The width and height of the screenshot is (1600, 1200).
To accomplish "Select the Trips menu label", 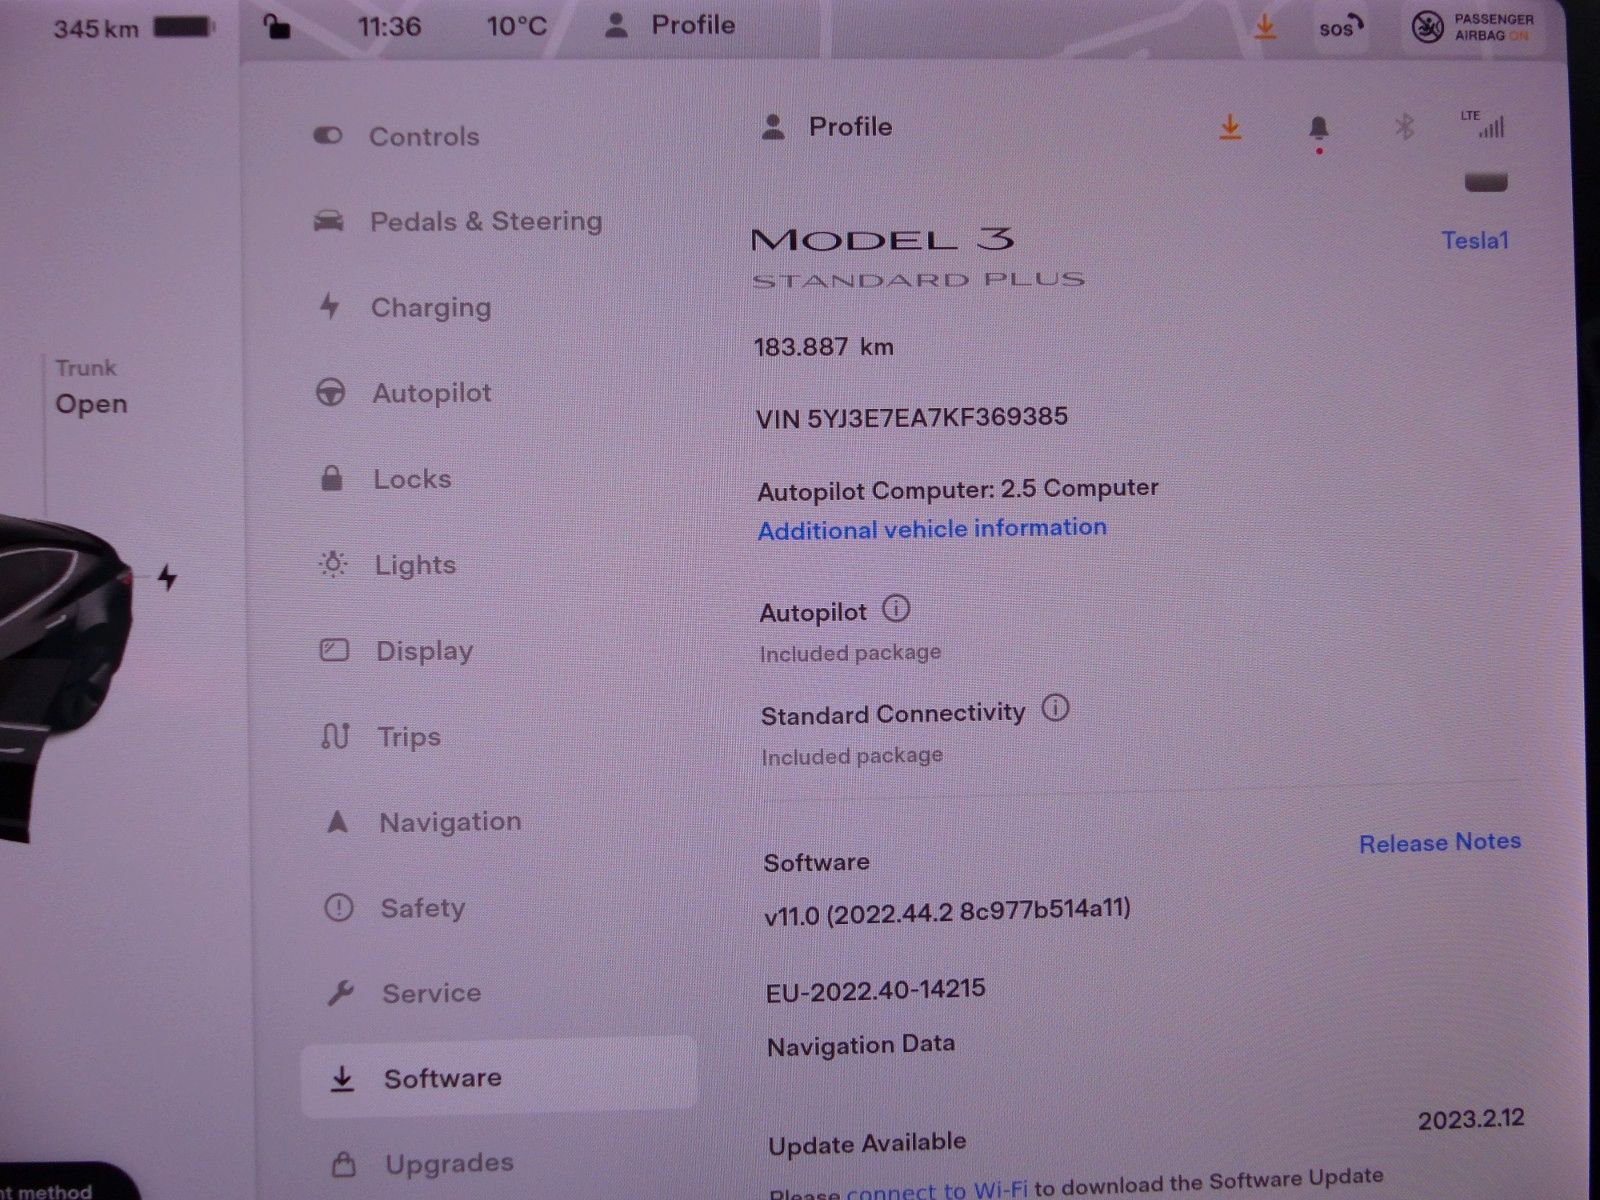I will coord(409,737).
